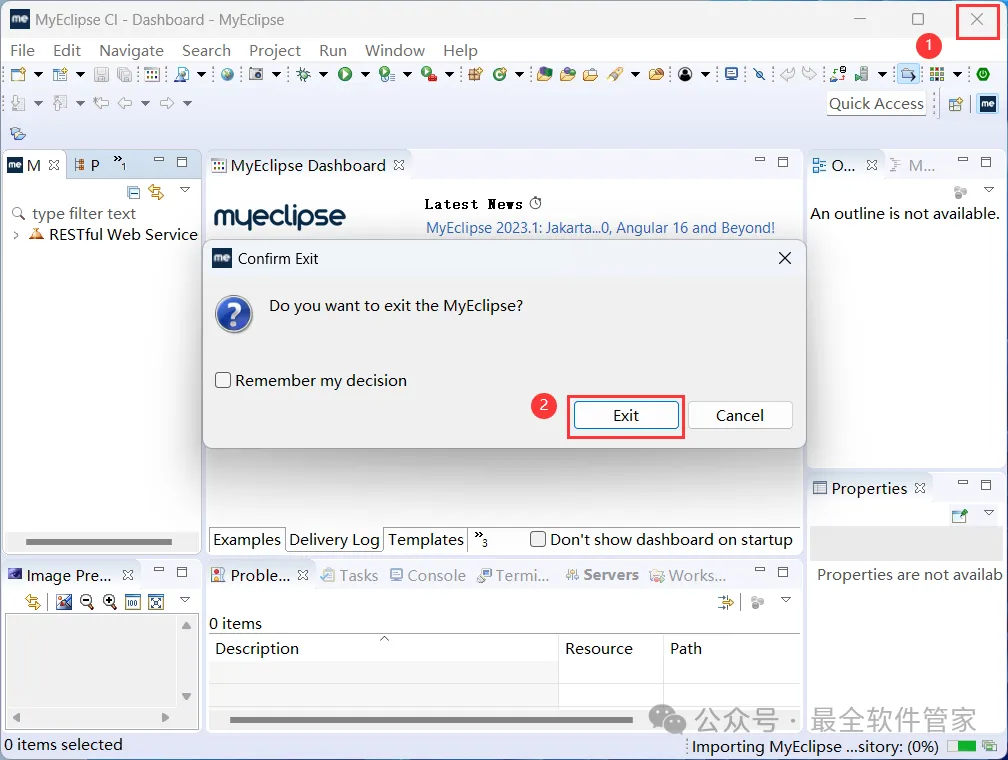The image size is (1008, 760).
Task: Click the black user profile toolbar icon
Action: click(x=685, y=75)
